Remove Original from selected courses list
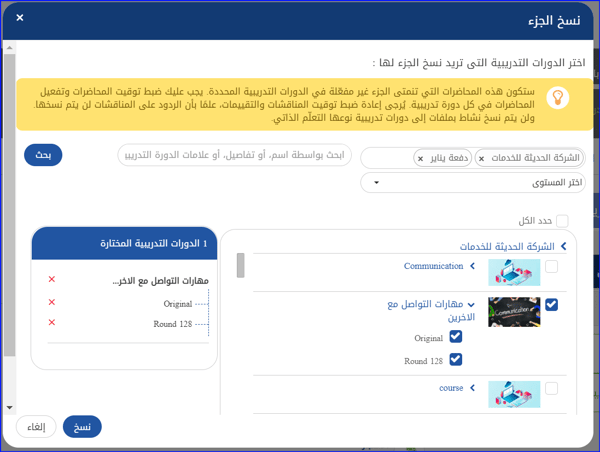 (x=52, y=302)
